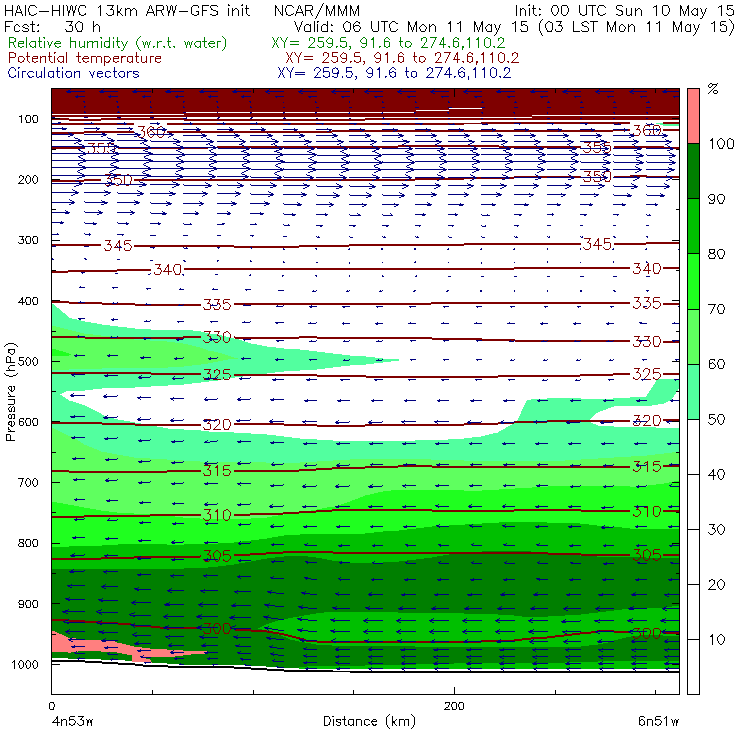
Task: Click the green XY coordinates line
Action: pos(388,43)
